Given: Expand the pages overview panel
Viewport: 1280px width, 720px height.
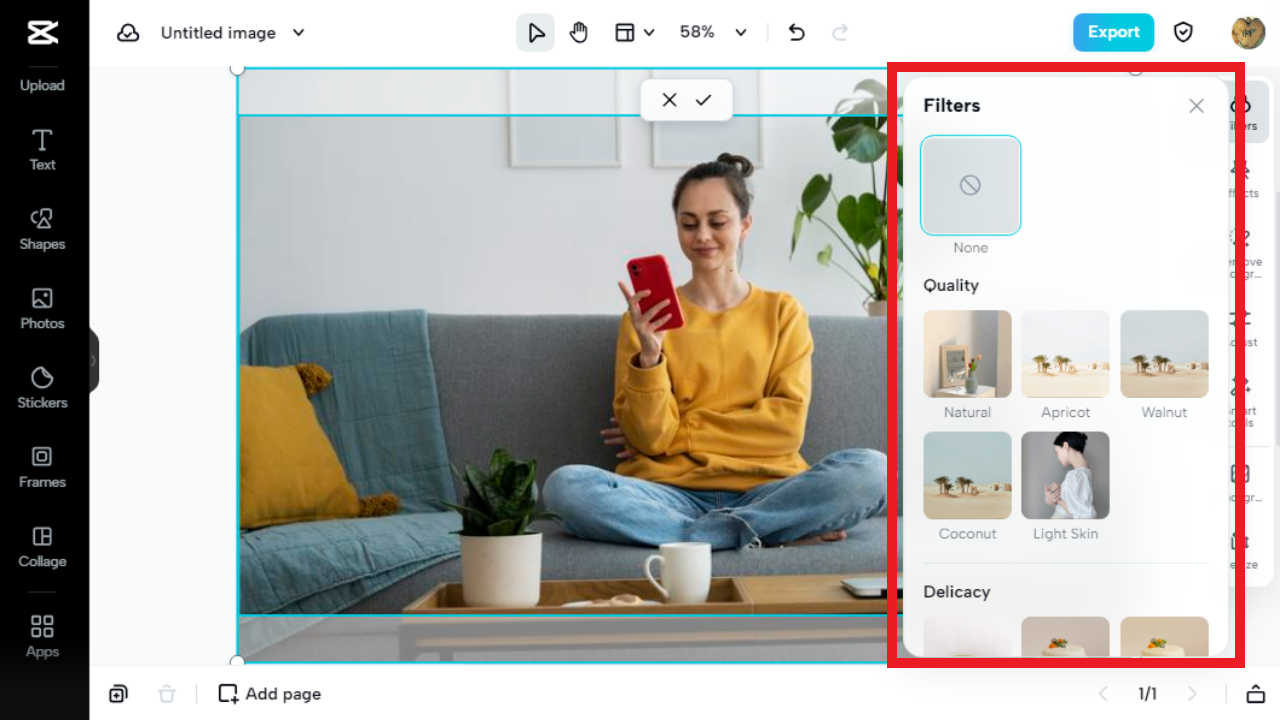Looking at the screenshot, I should [x=1255, y=694].
